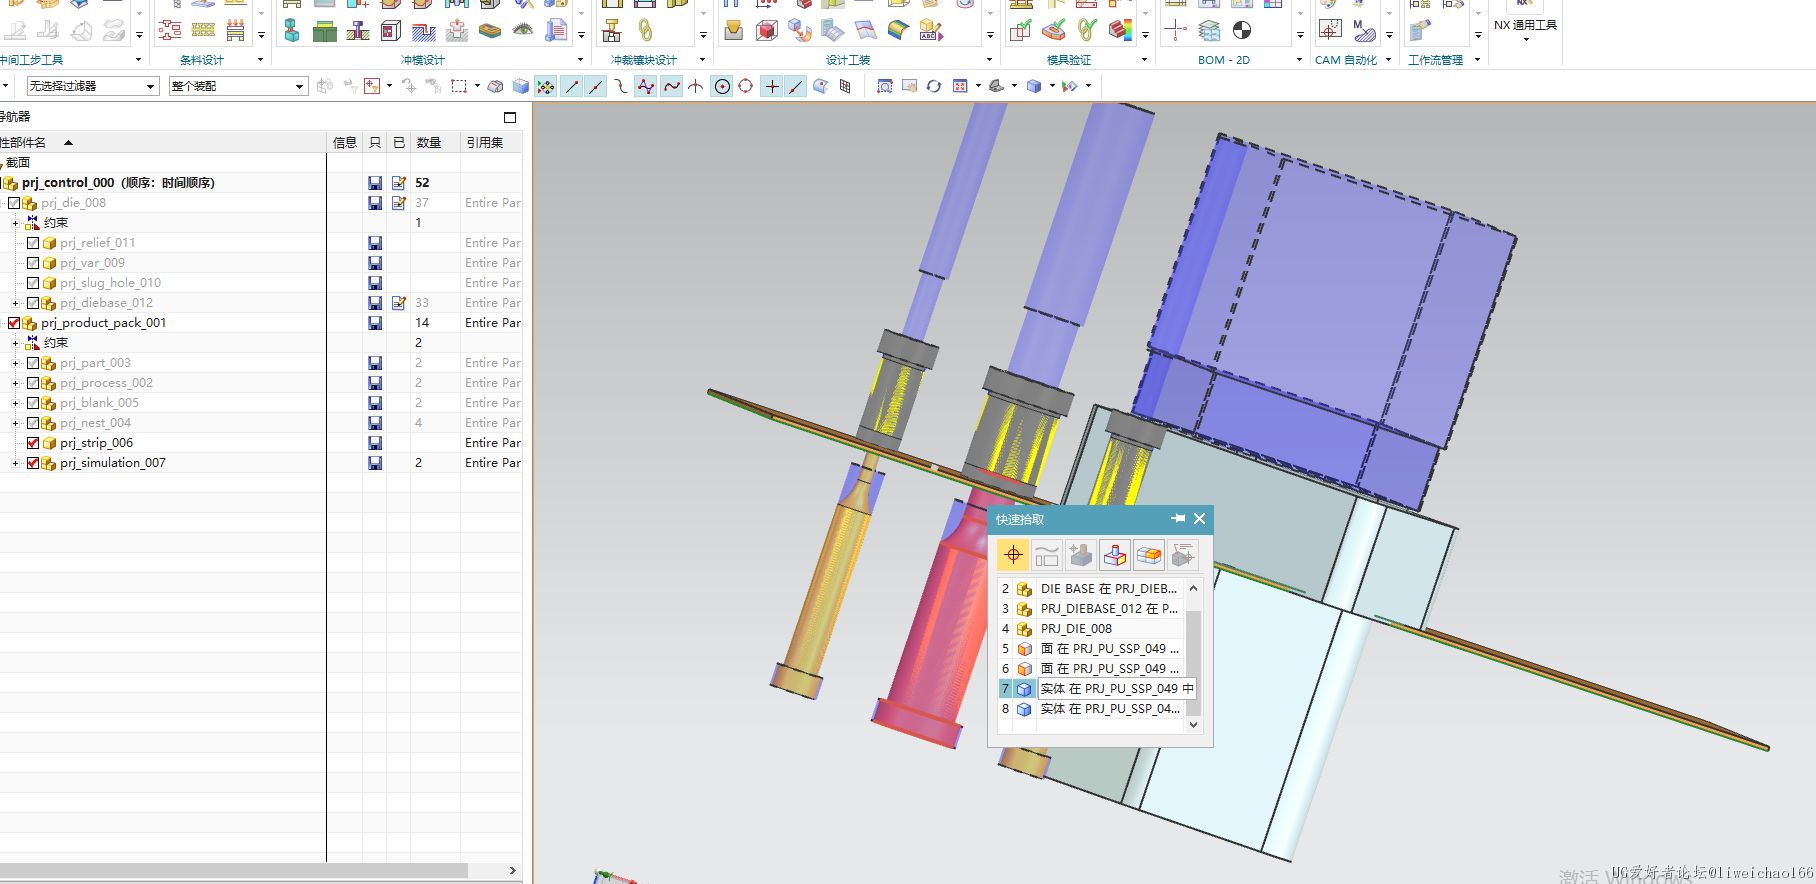1816x884 pixels.
Task: Open the 模具验证 ribbon group label
Action: (1069, 60)
